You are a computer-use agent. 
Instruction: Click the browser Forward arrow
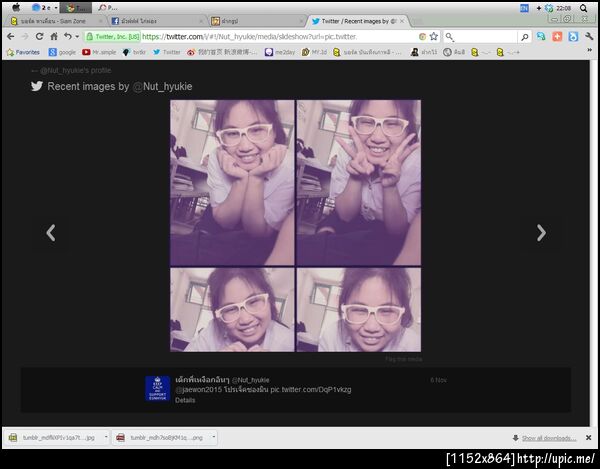[25, 36]
